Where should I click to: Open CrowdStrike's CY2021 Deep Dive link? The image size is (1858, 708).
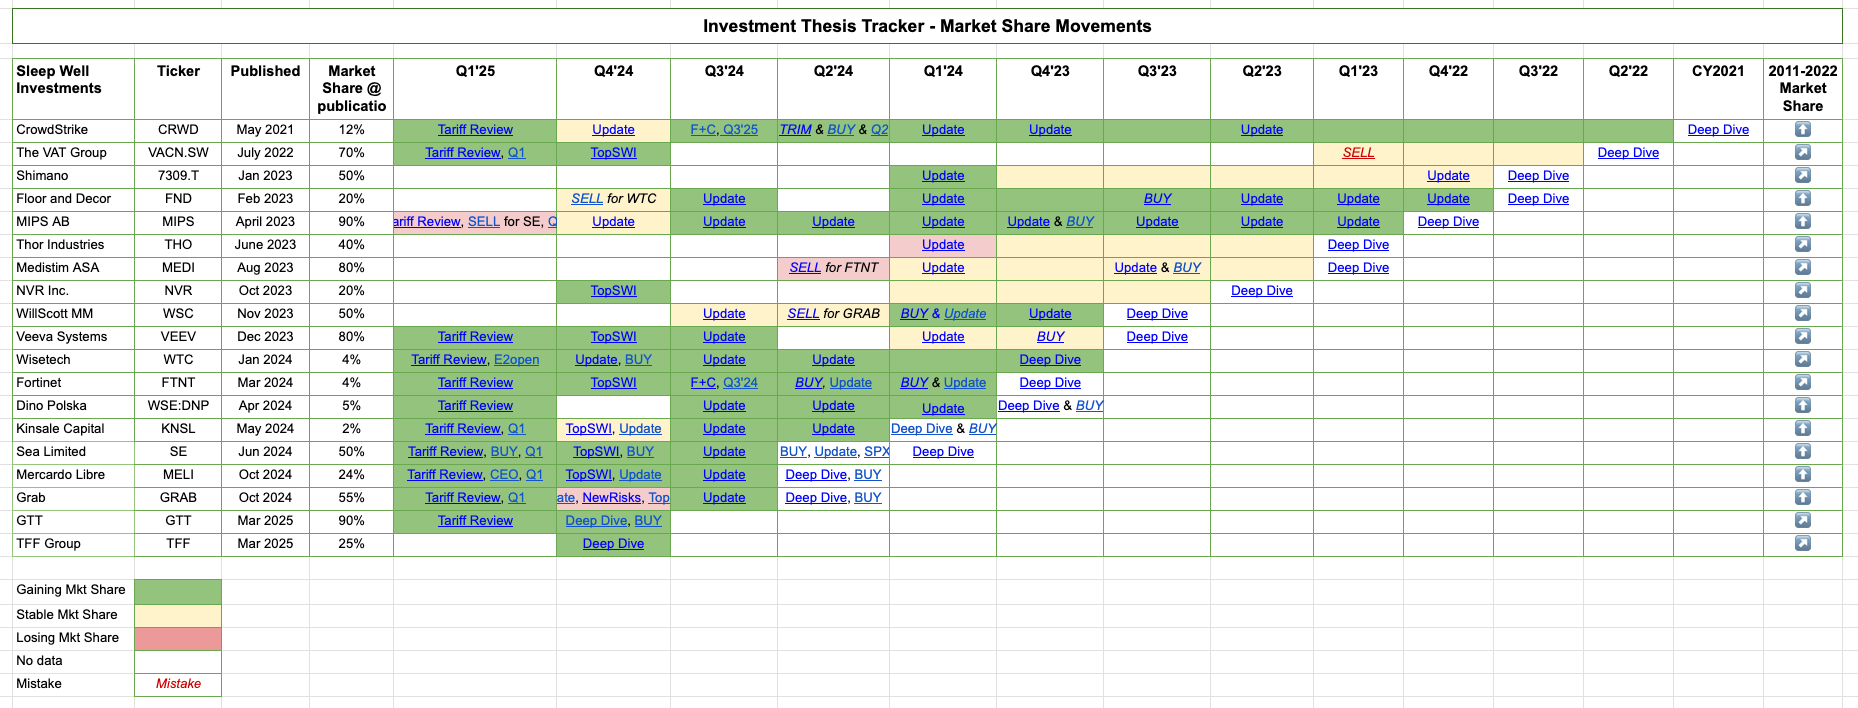coord(1718,129)
